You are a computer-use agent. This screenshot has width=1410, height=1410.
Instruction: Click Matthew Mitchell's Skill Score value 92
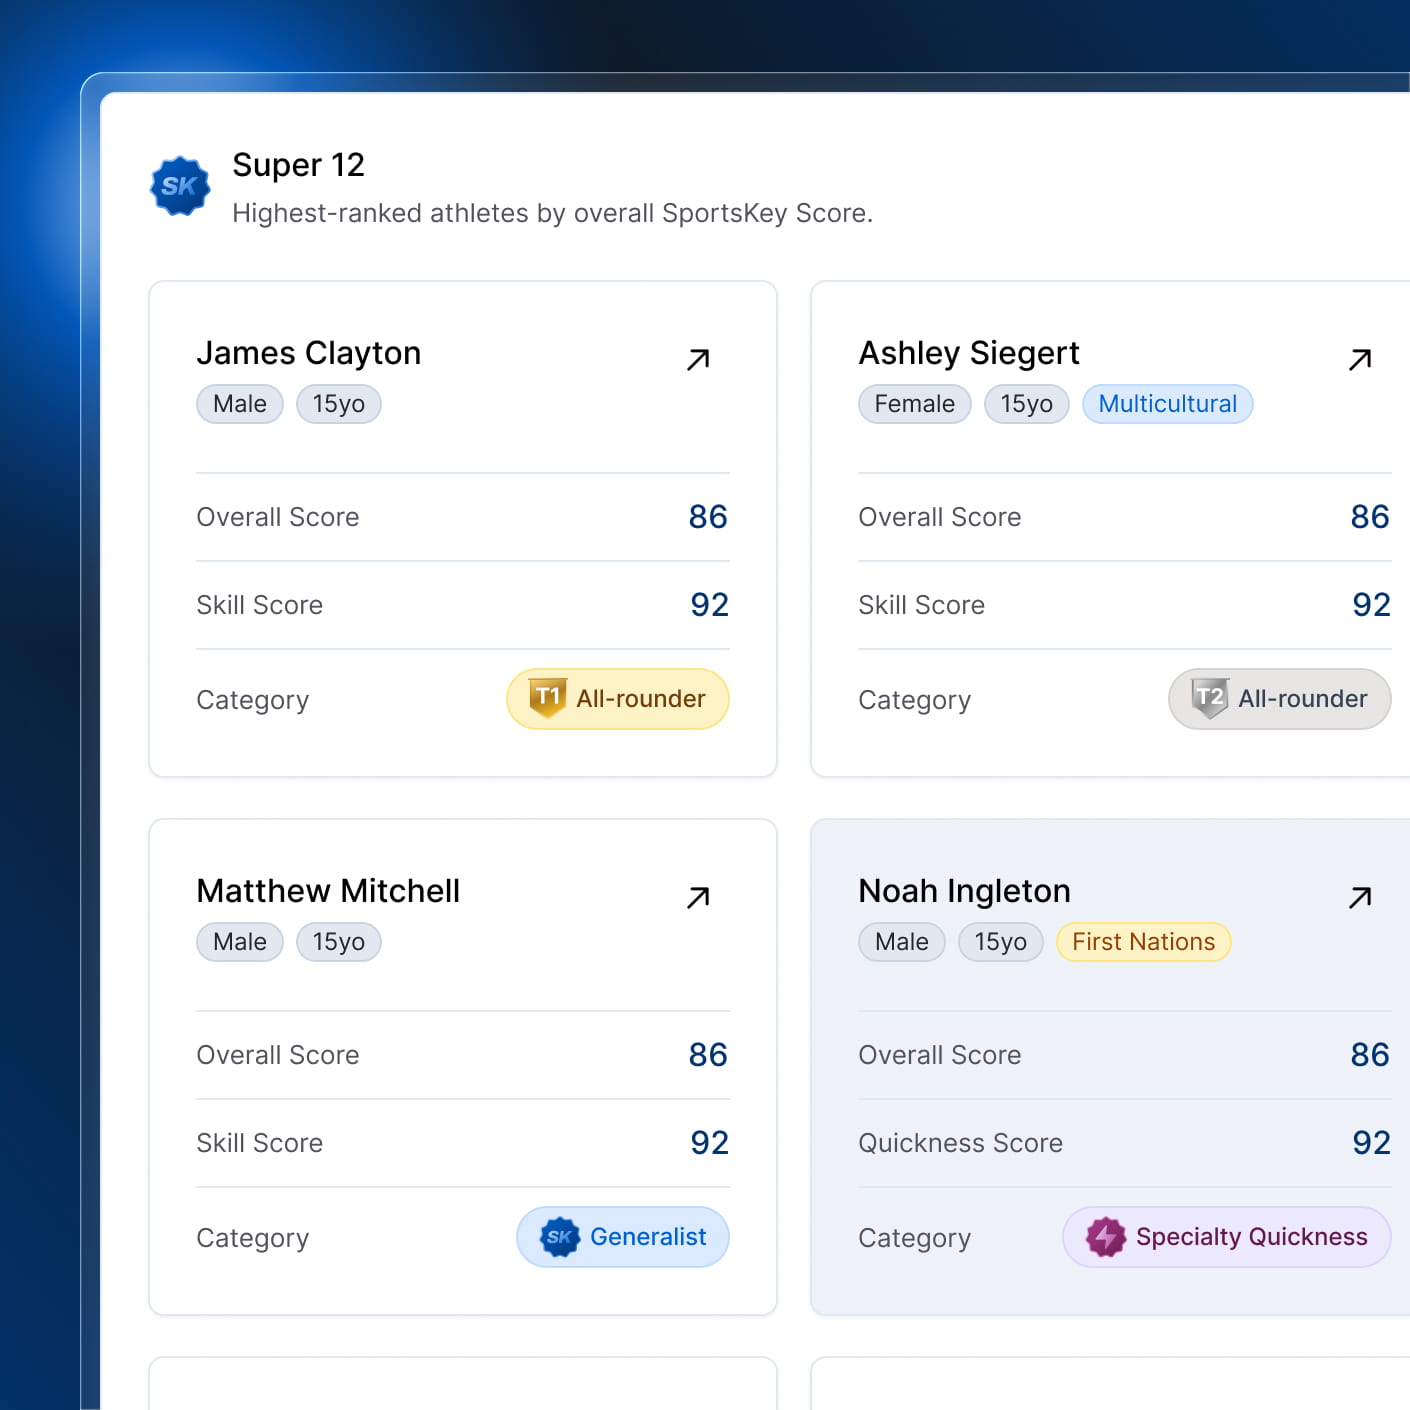(x=709, y=1143)
